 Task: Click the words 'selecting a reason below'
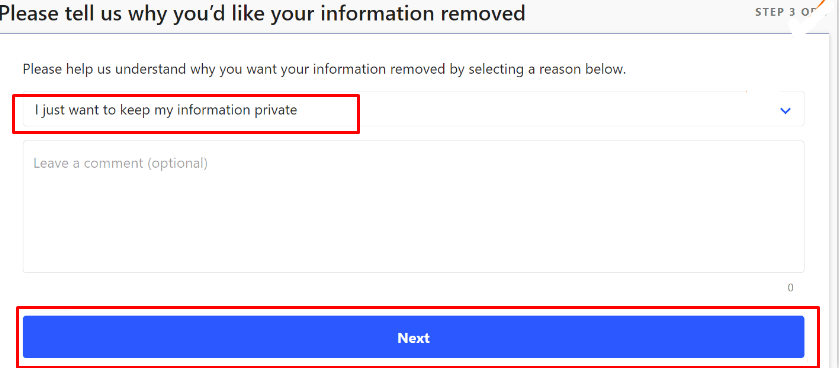pos(547,70)
